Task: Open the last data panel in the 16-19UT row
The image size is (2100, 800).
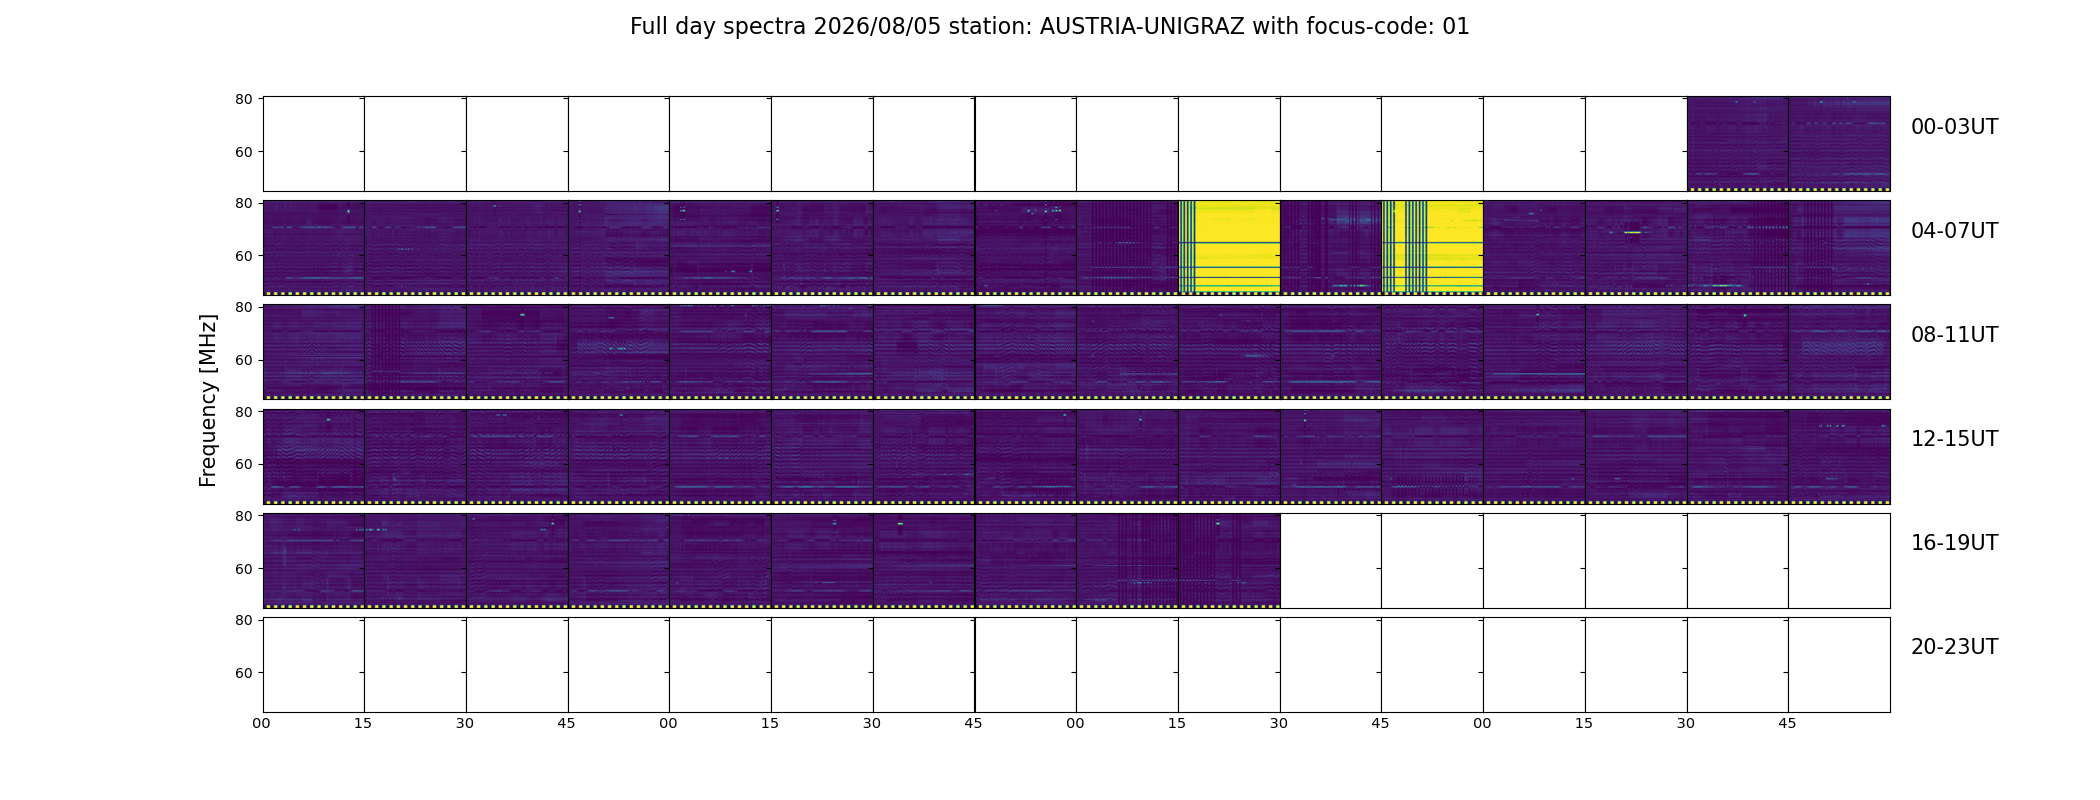Action: (x=1229, y=561)
